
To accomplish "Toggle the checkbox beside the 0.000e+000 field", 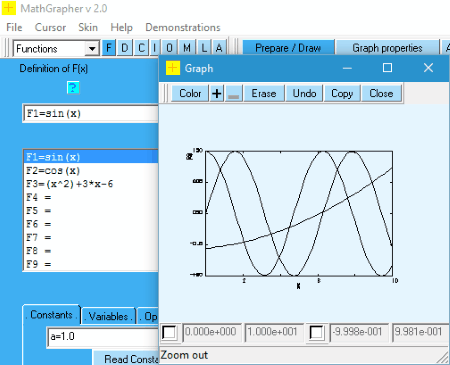I will 169,332.
